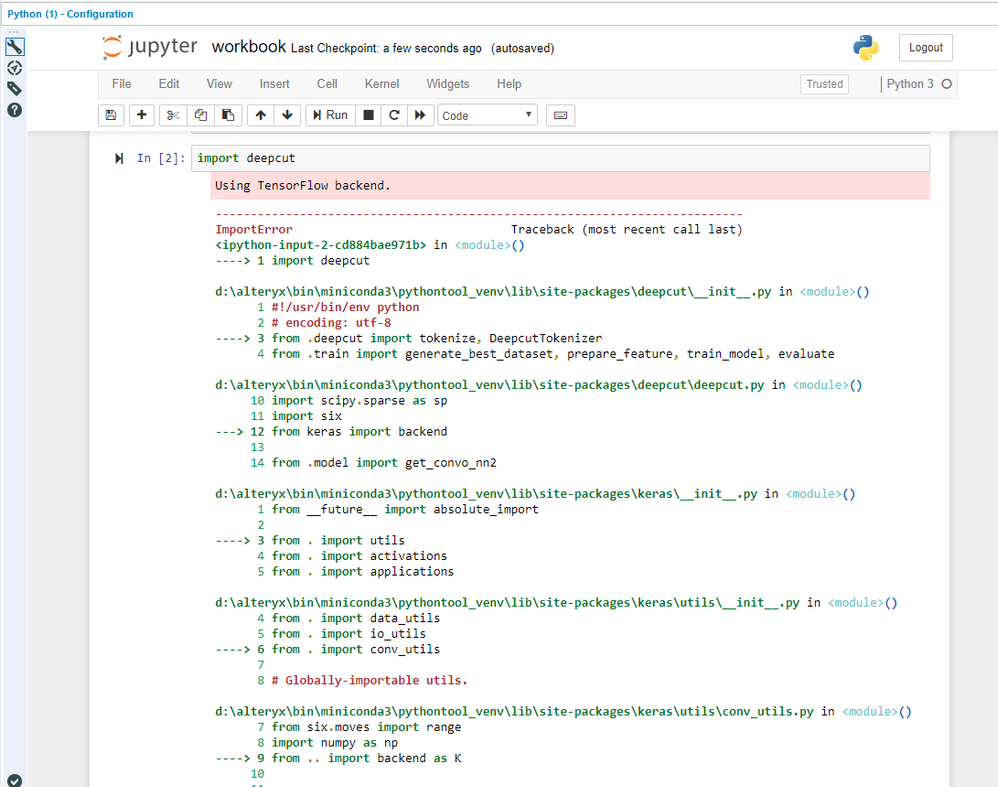Image resolution: width=998 pixels, height=787 pixels.
Task: Open the Kernel menu
Action: pyautogui.click(x=381, y=84)
